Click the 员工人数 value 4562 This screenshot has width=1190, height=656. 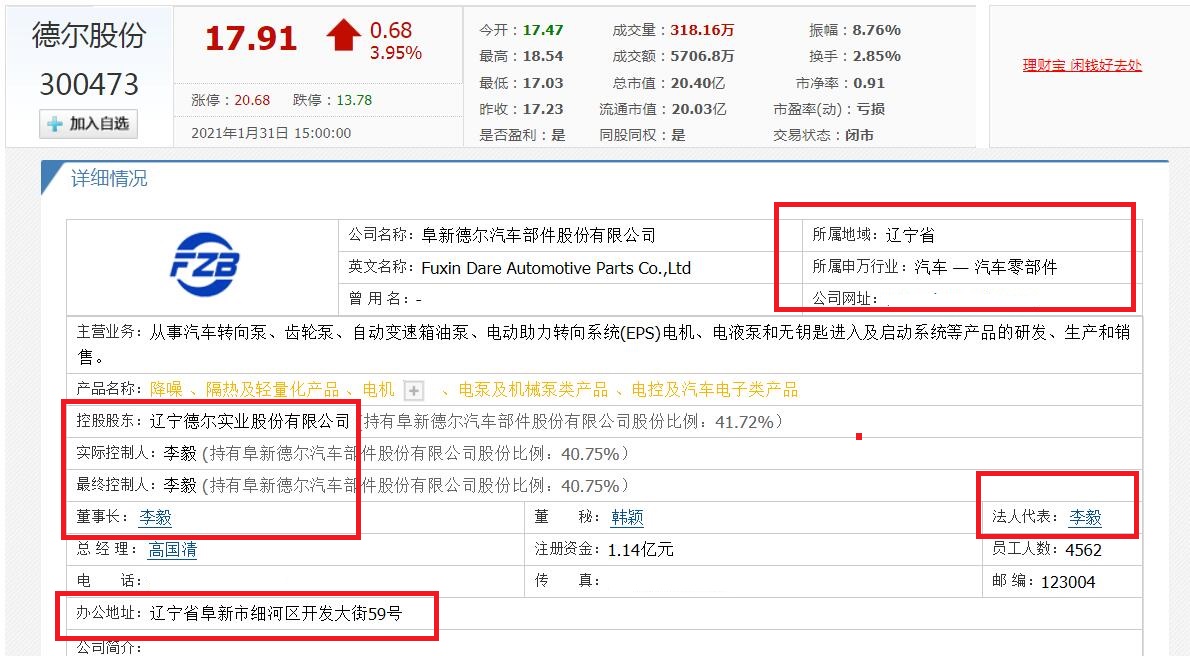tap(1083, 550)
